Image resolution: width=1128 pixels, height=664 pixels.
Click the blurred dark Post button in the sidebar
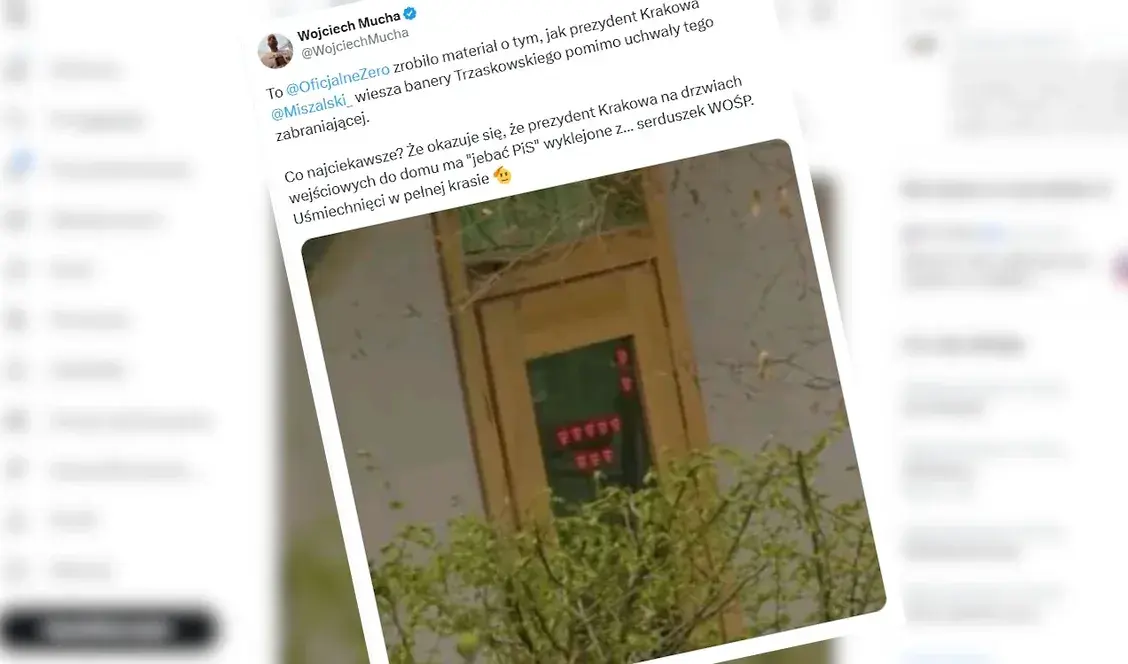click(108, 630)
